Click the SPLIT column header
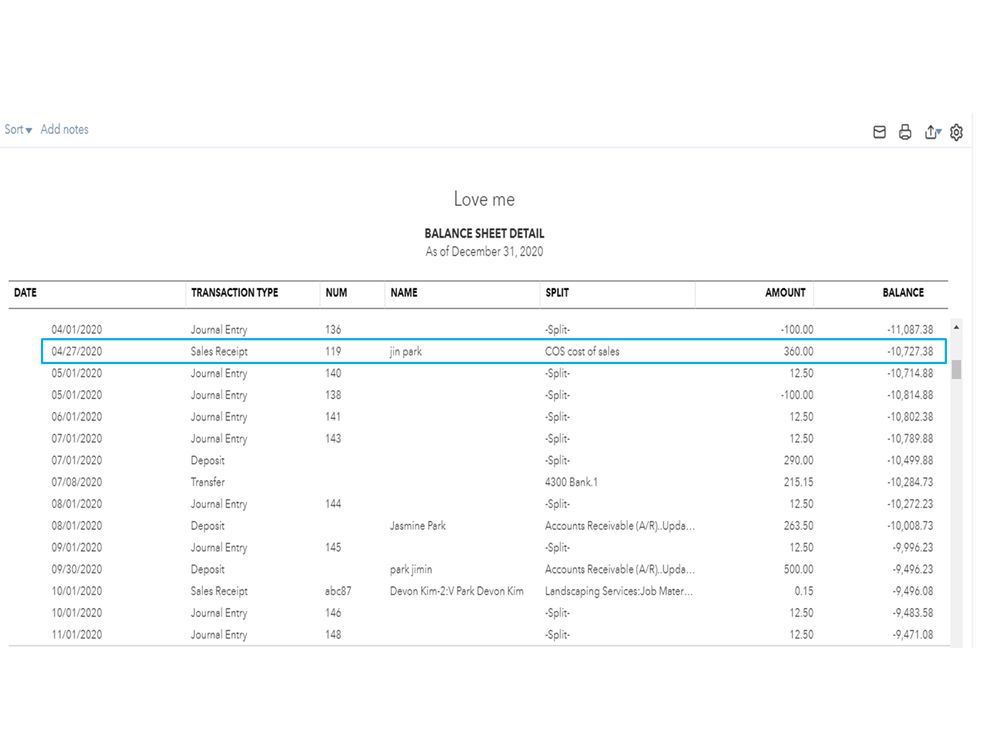 tap(556, 293)
